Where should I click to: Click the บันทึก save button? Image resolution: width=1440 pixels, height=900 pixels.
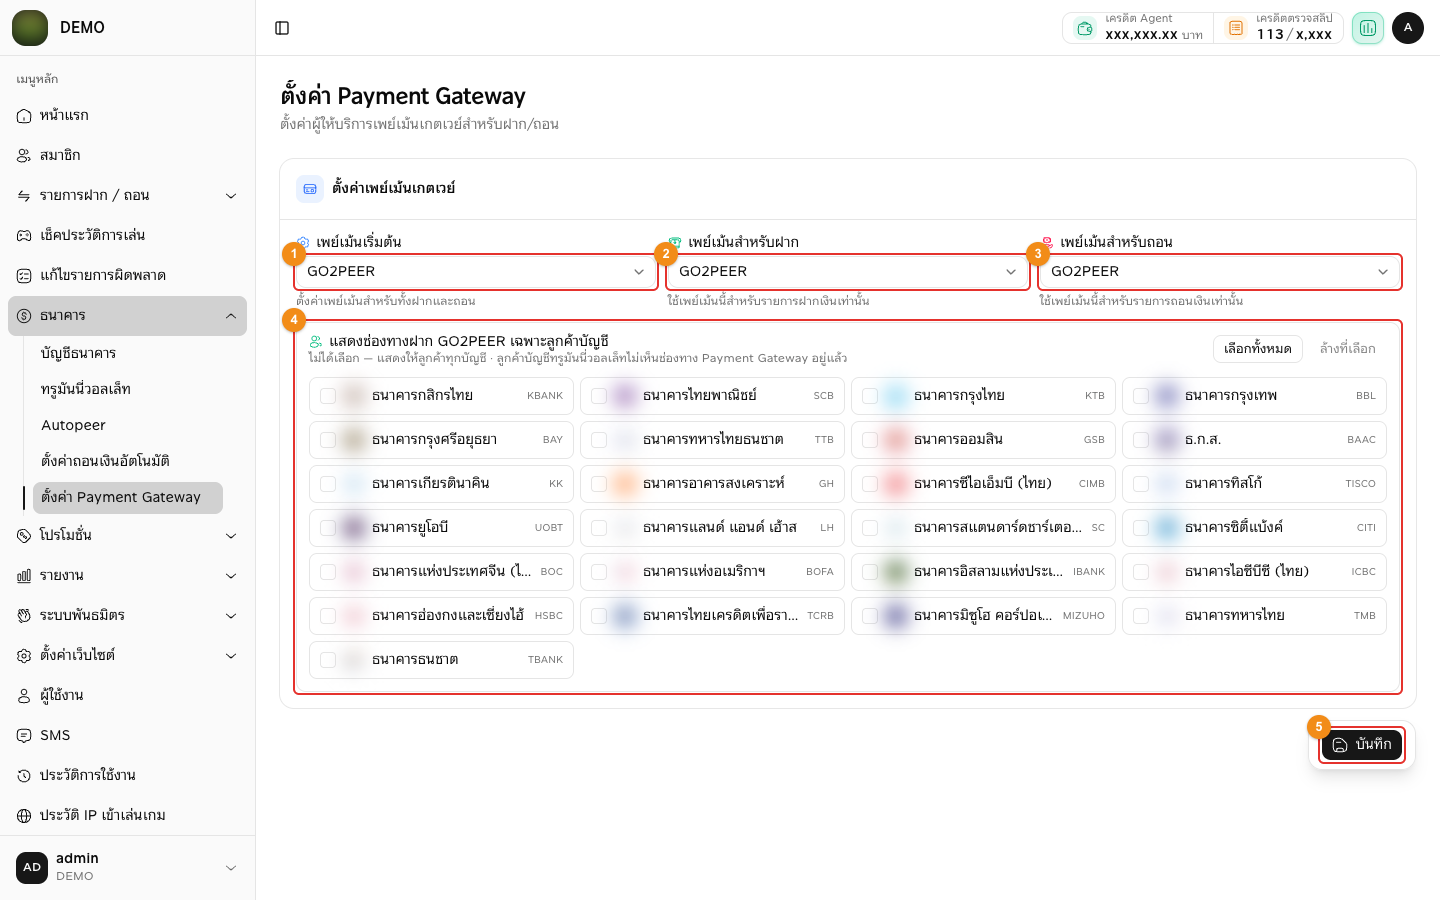pyautogui.click(x=1362, y=745)
